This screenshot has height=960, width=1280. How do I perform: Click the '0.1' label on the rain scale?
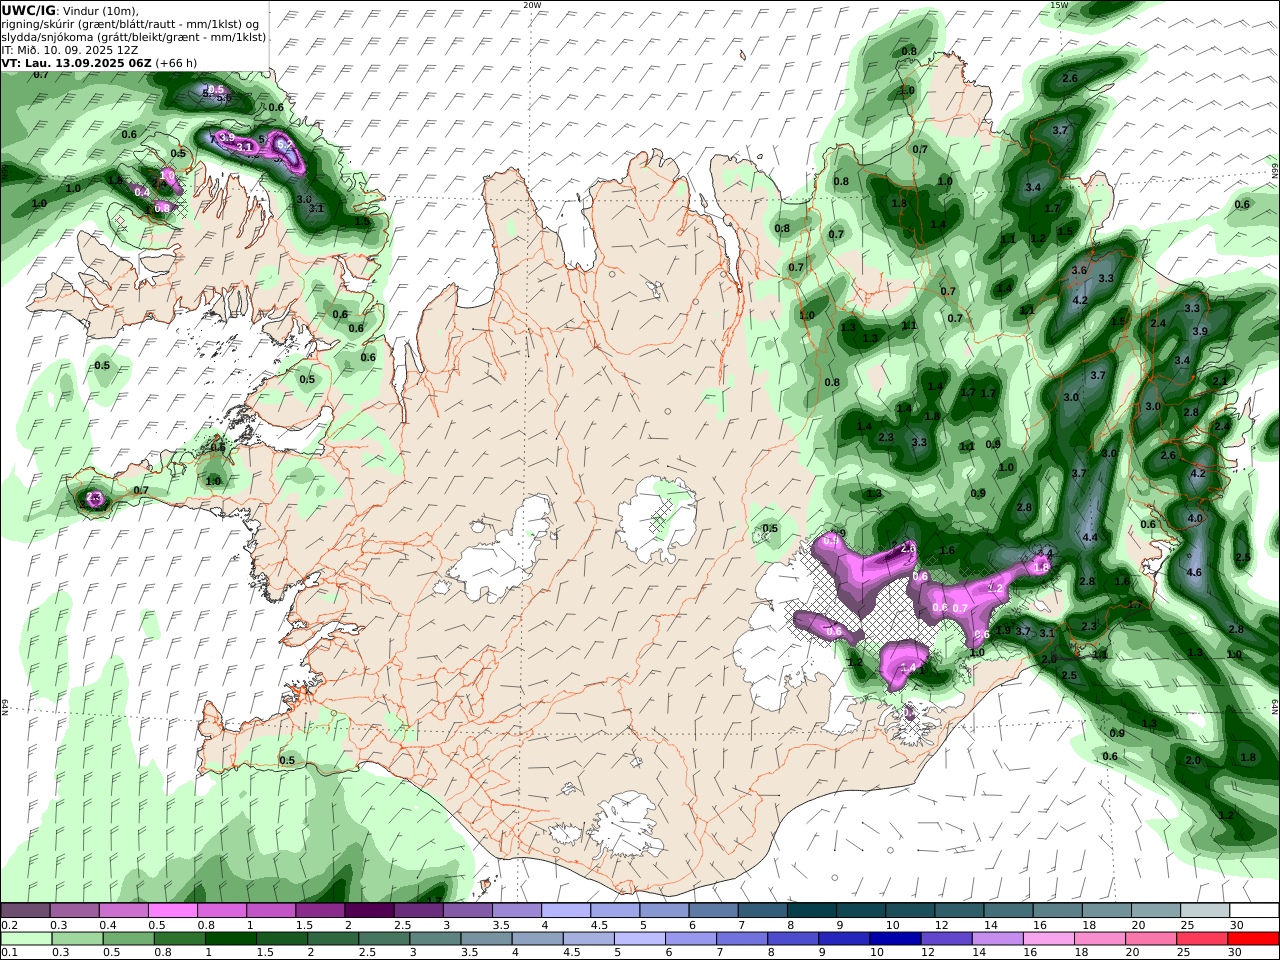click(x=9, y=953)
